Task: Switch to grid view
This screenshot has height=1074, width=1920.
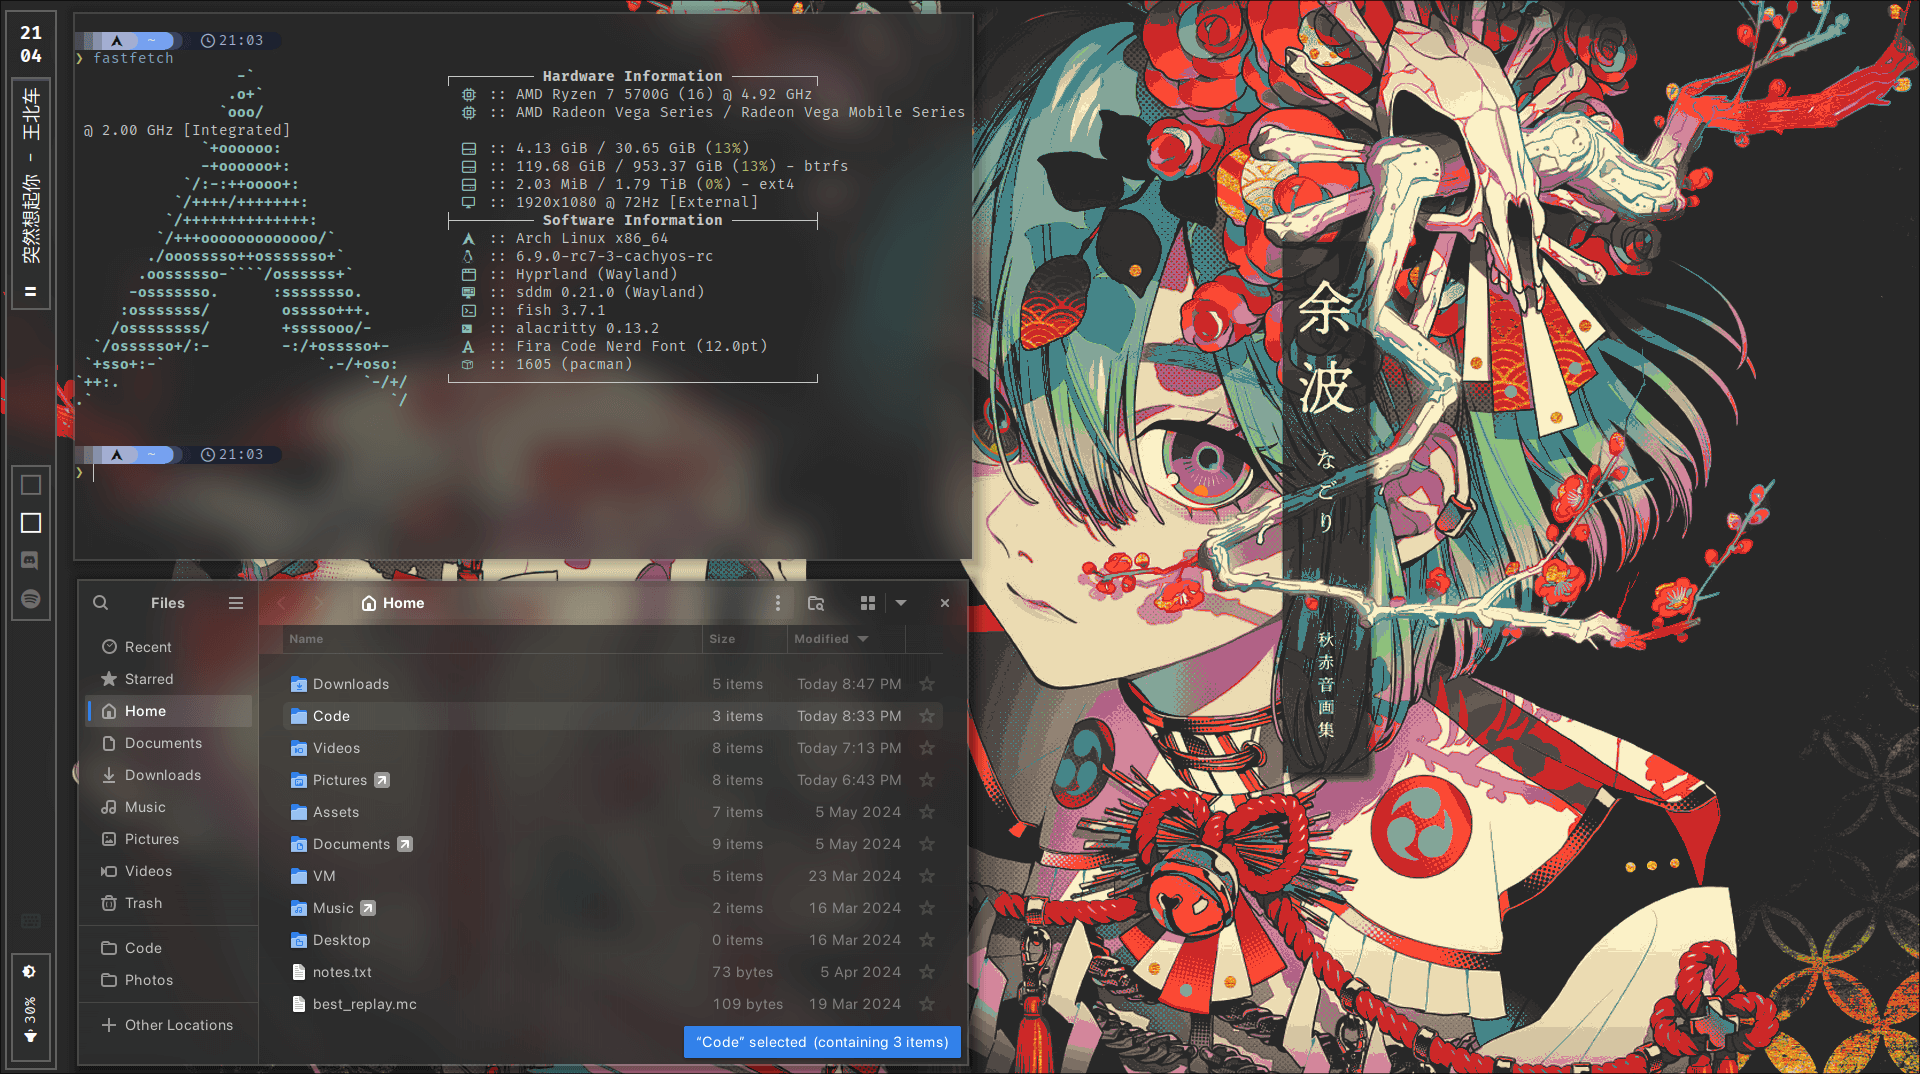Action: pyautogui.click(x=868, y=603)
